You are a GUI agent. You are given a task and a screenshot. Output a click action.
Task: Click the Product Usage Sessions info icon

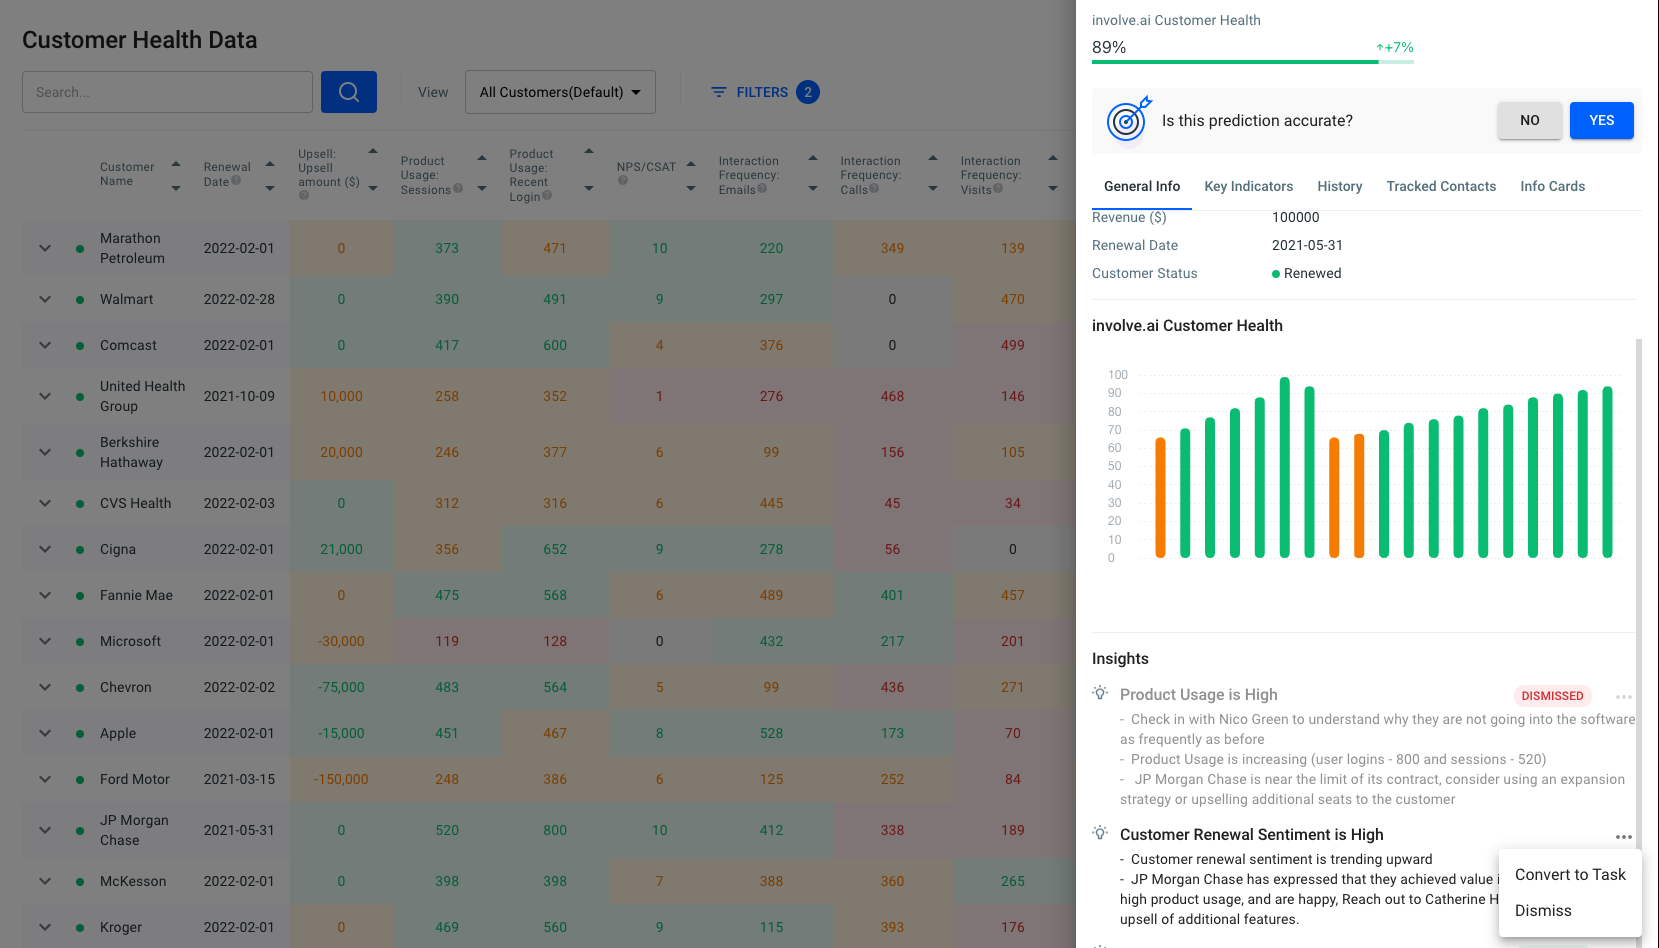coord(458,188)
